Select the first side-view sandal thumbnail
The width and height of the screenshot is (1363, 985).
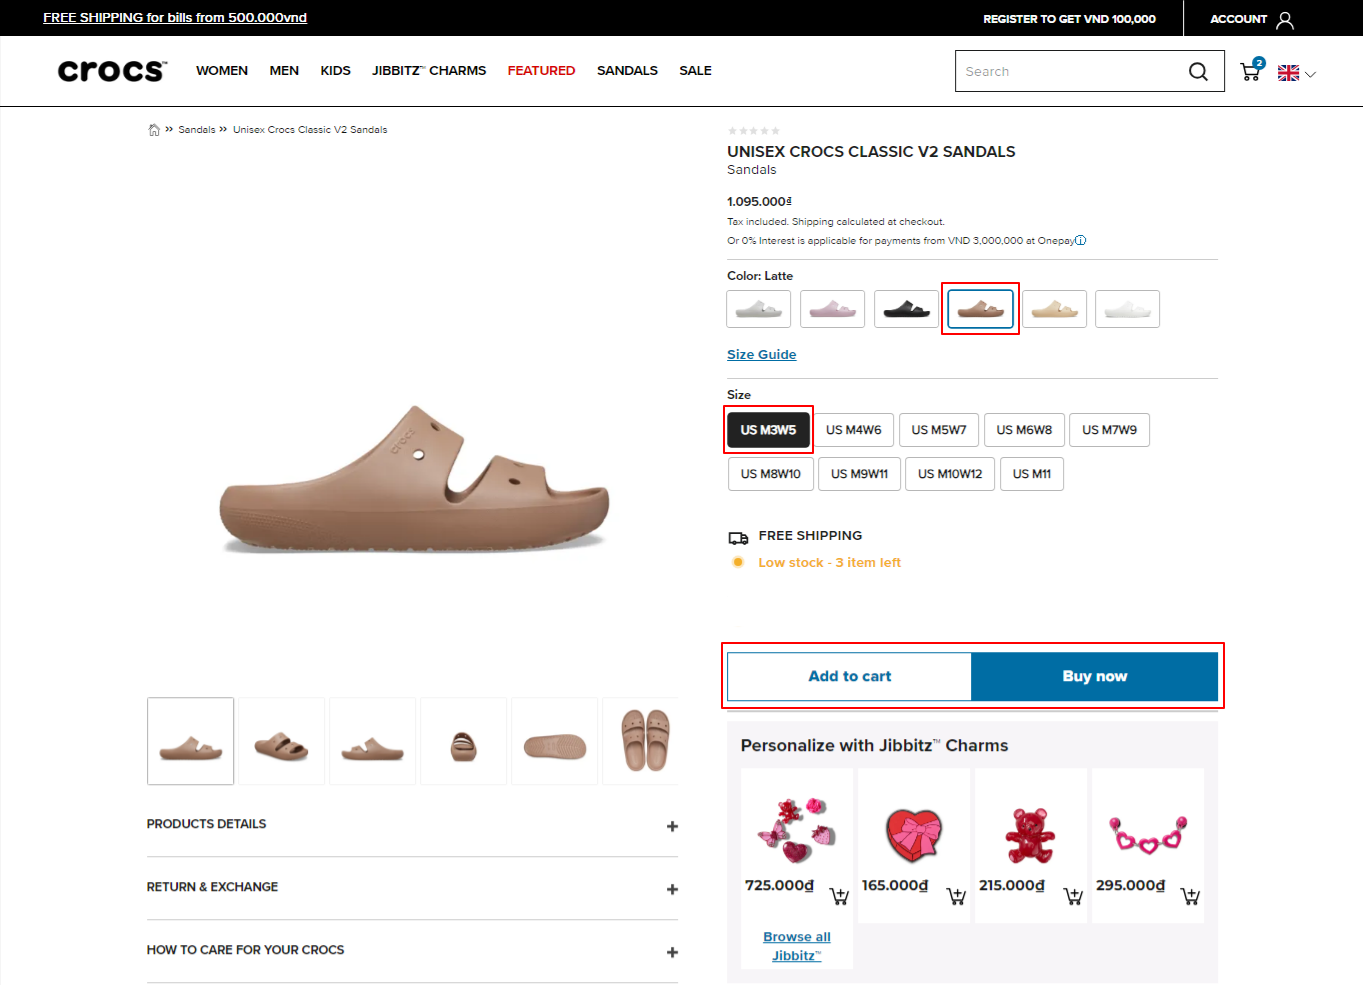[x=191, y=742]
